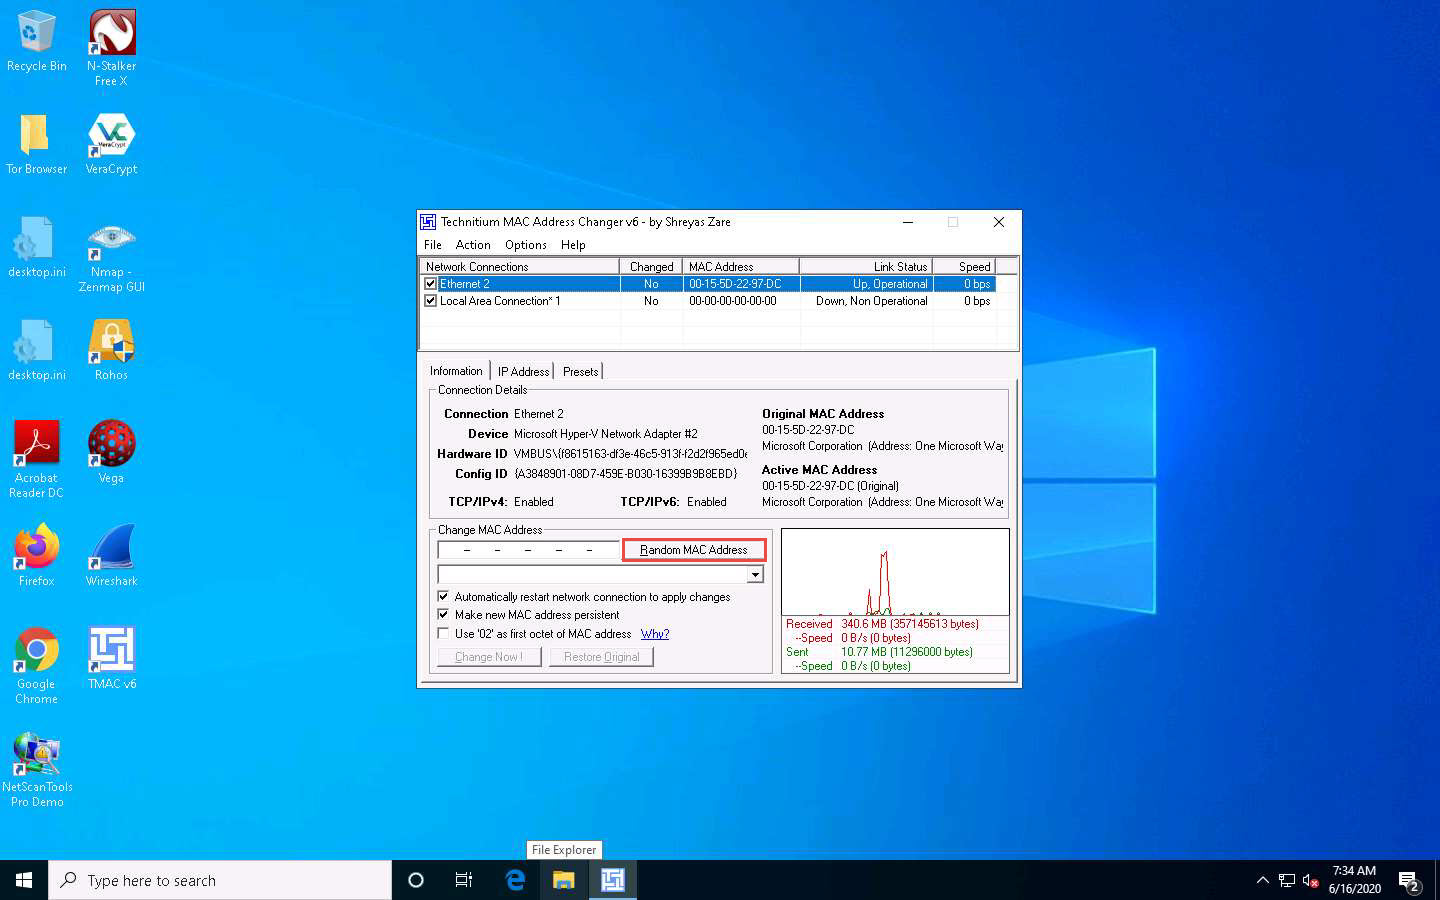The image size is (1440, 900).
Task: Open NetScanTools Pro Demo shortcut
Action: pyautogui.click(x=37, y=769)
